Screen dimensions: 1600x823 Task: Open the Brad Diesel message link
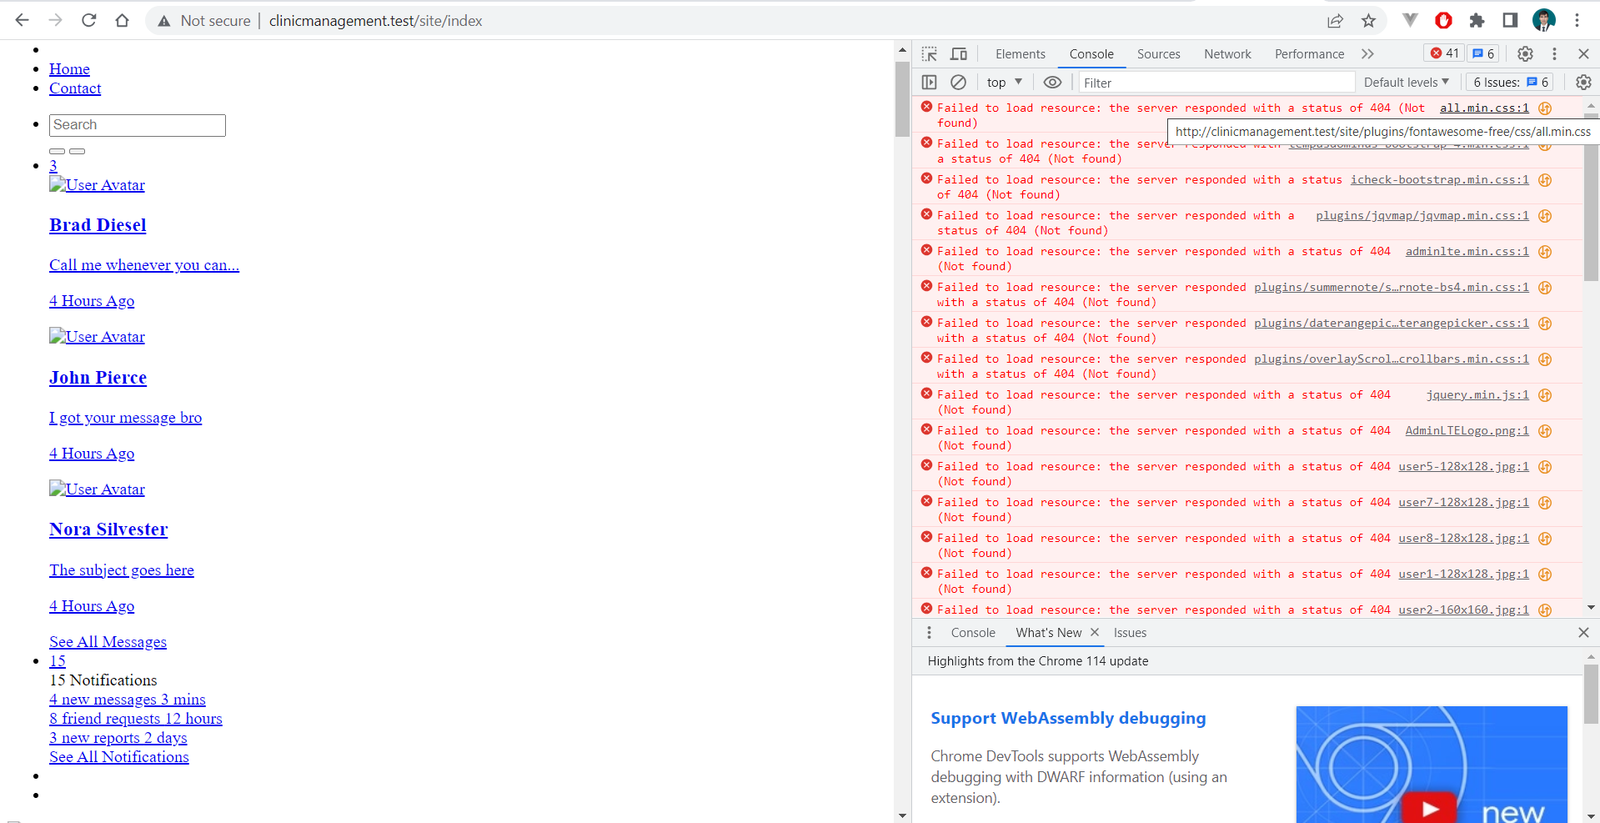(x=97, y=225)
